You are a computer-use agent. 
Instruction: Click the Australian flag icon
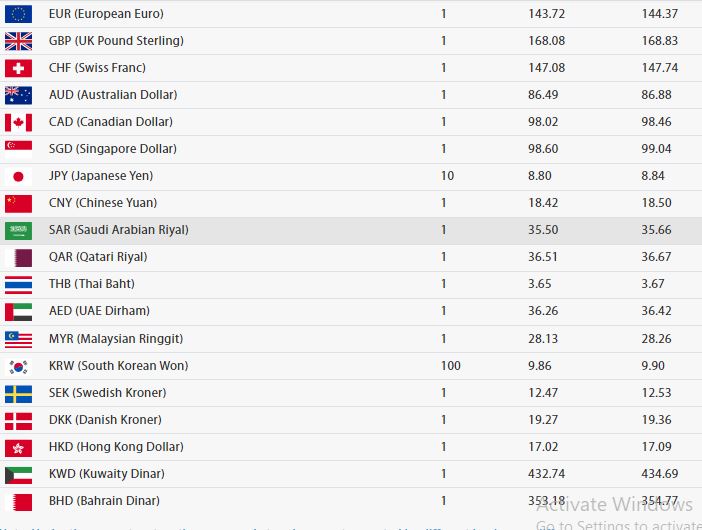18,95
